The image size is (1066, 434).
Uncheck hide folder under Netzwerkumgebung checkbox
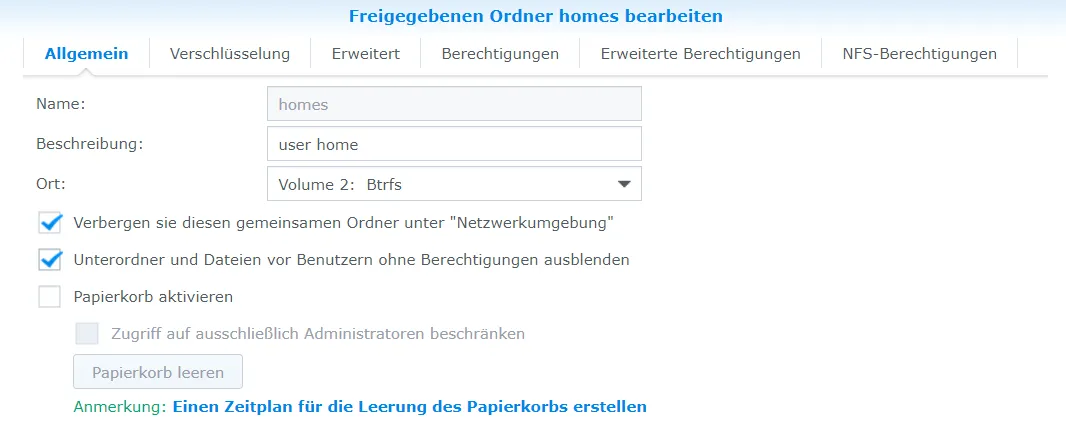pyautogui.click(x=50, y=223)
